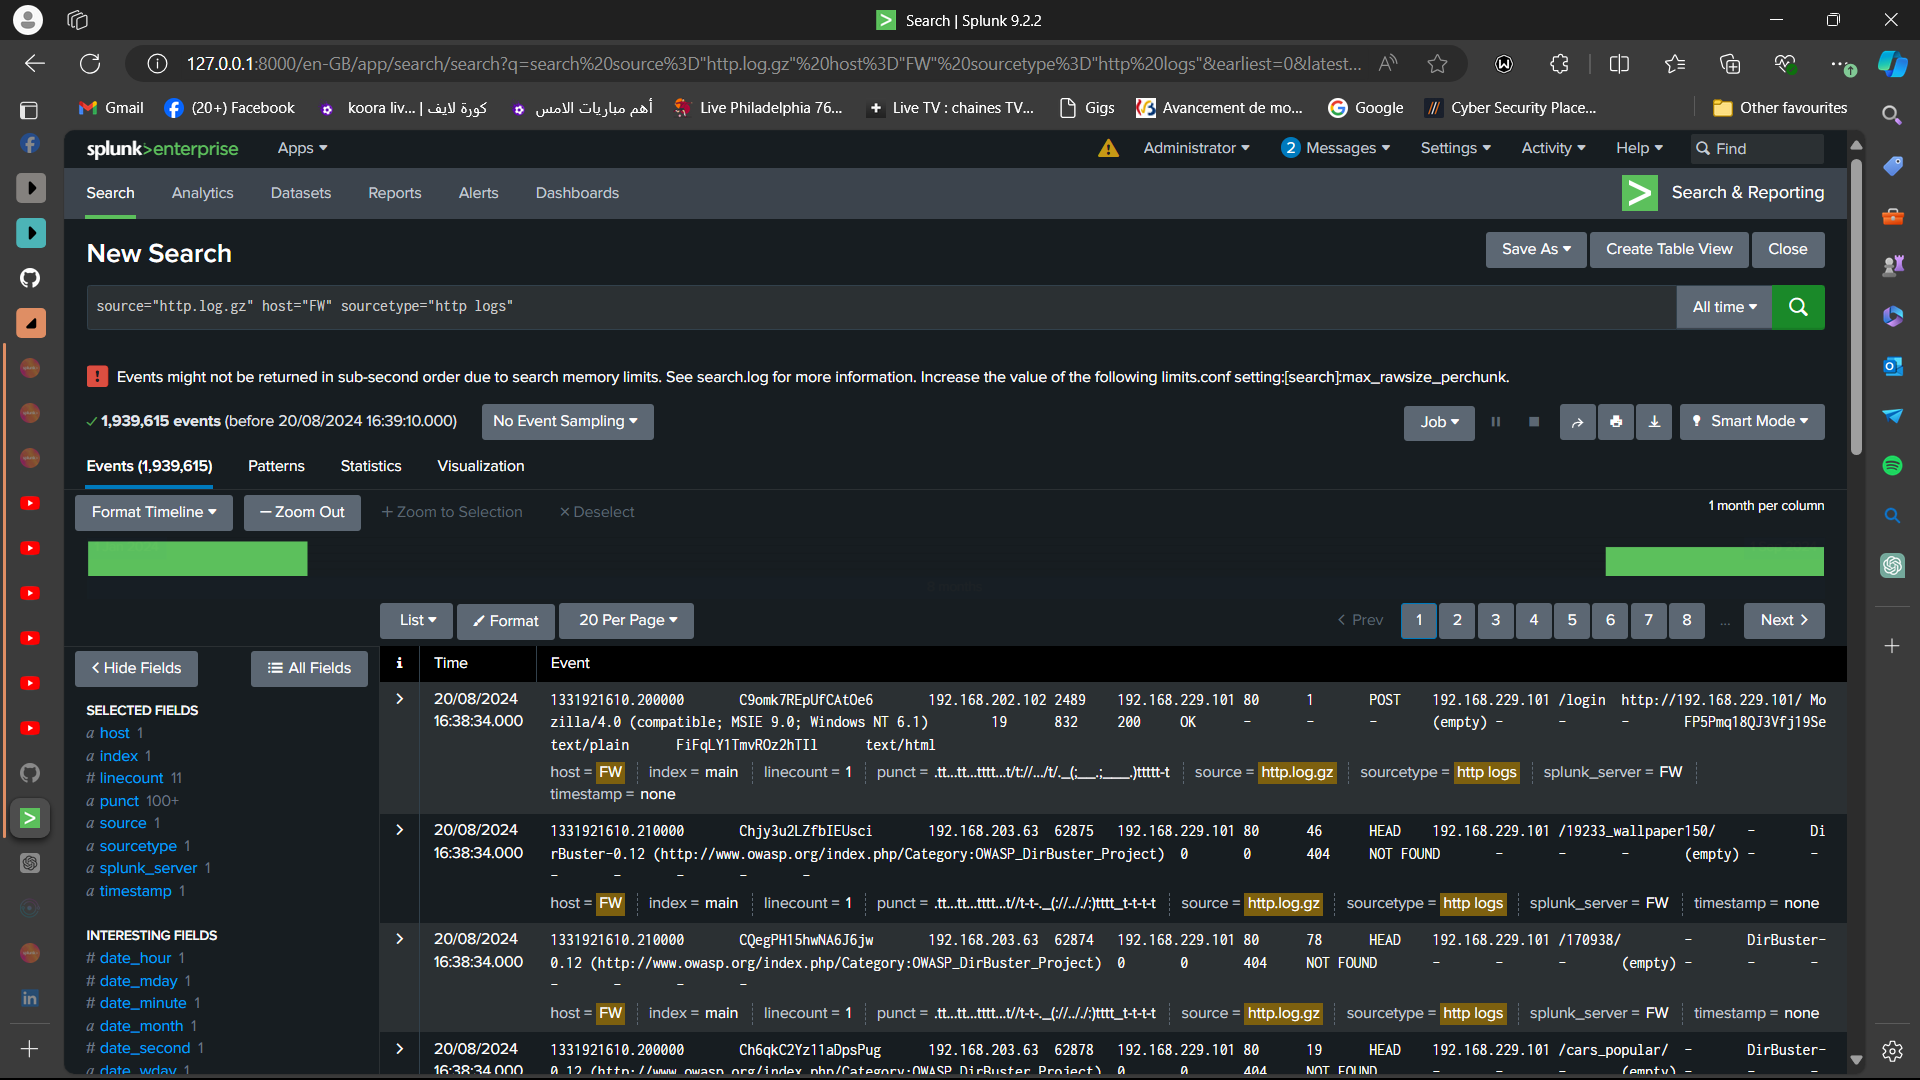
Task: Click the yellow warning triangle icon
Action: (x=1108, y=148)
